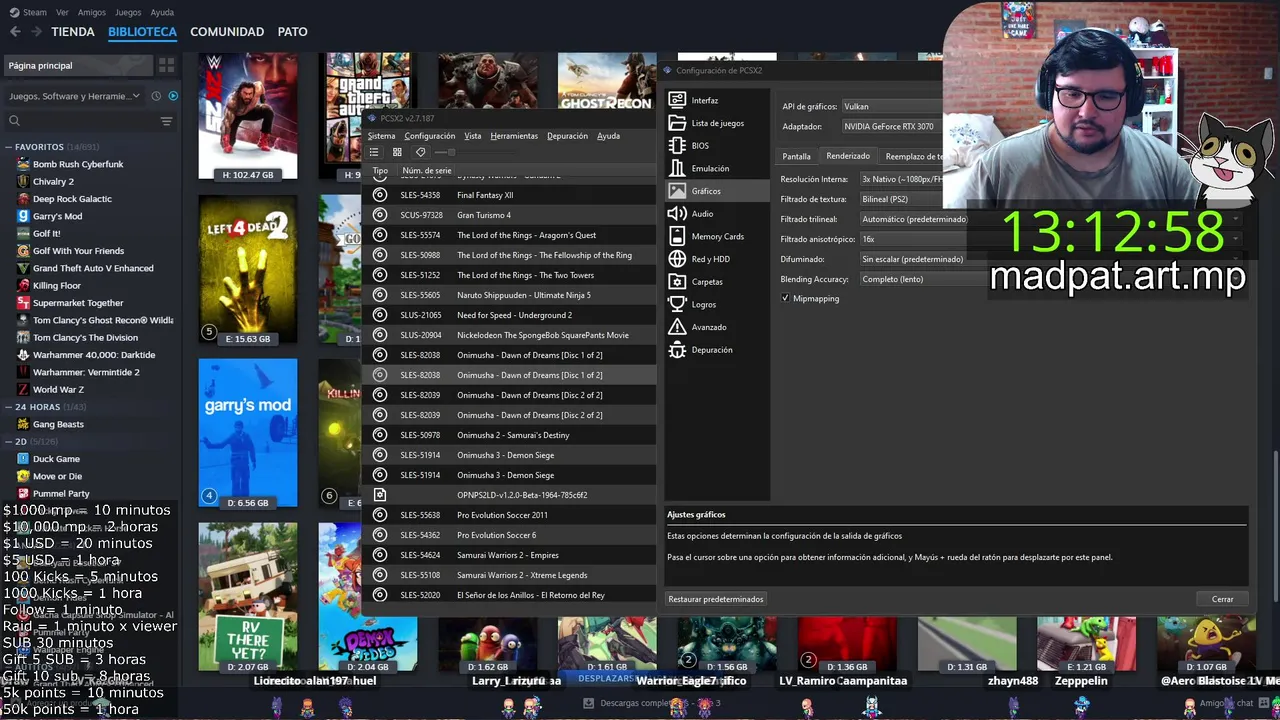Expand Juegos, Software y Herramientas filter dropdown

click(75, 96)
